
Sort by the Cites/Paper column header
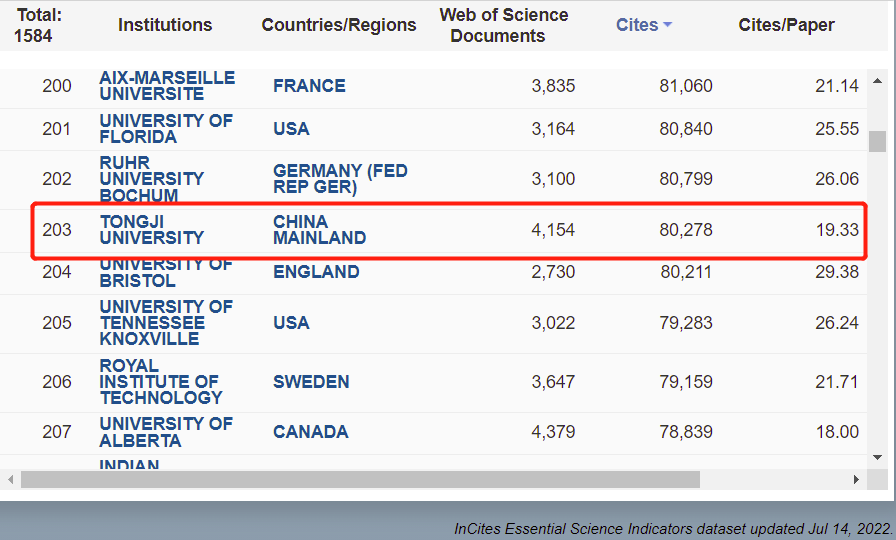coord(786,25)
